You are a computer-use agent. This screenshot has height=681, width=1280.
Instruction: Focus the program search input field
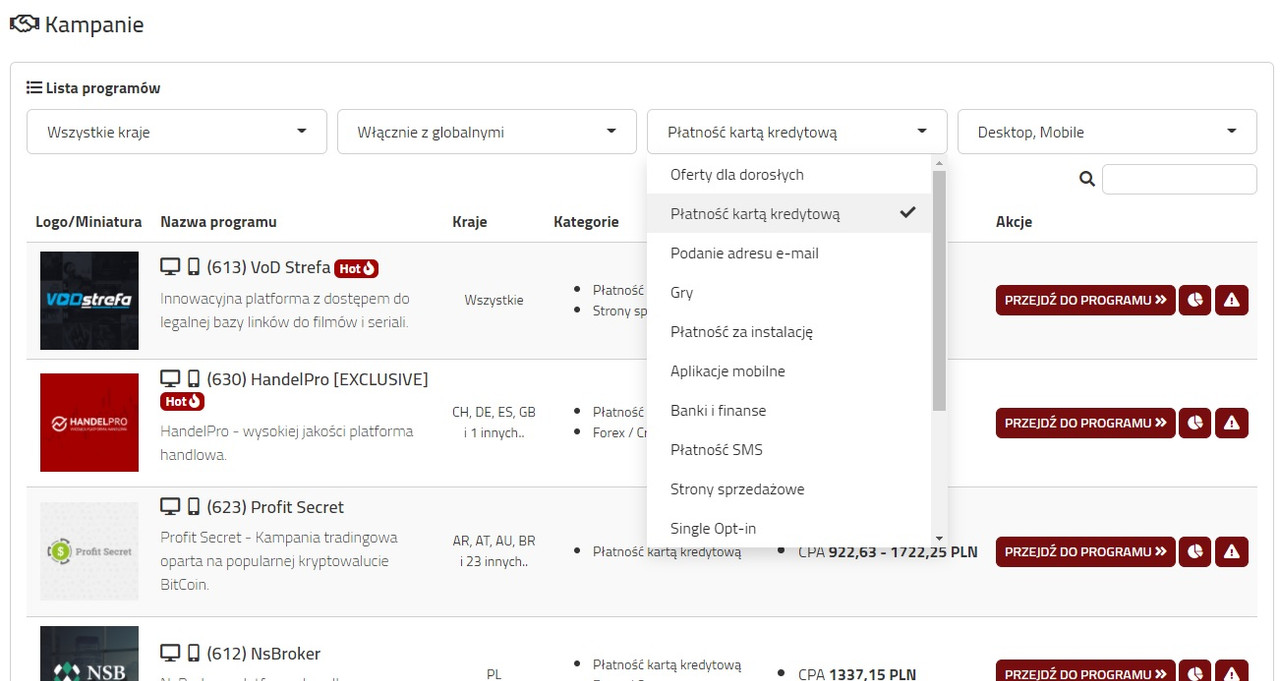1179,179
